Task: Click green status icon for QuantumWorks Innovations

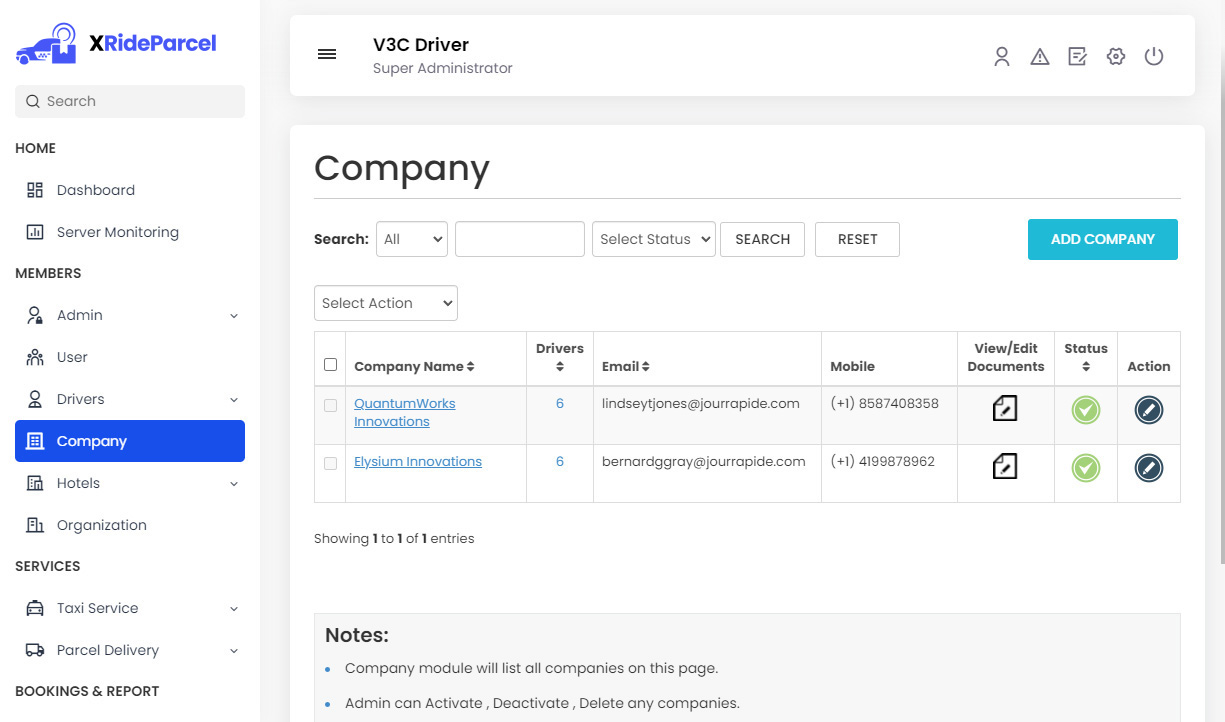Action: [1085, 410]
